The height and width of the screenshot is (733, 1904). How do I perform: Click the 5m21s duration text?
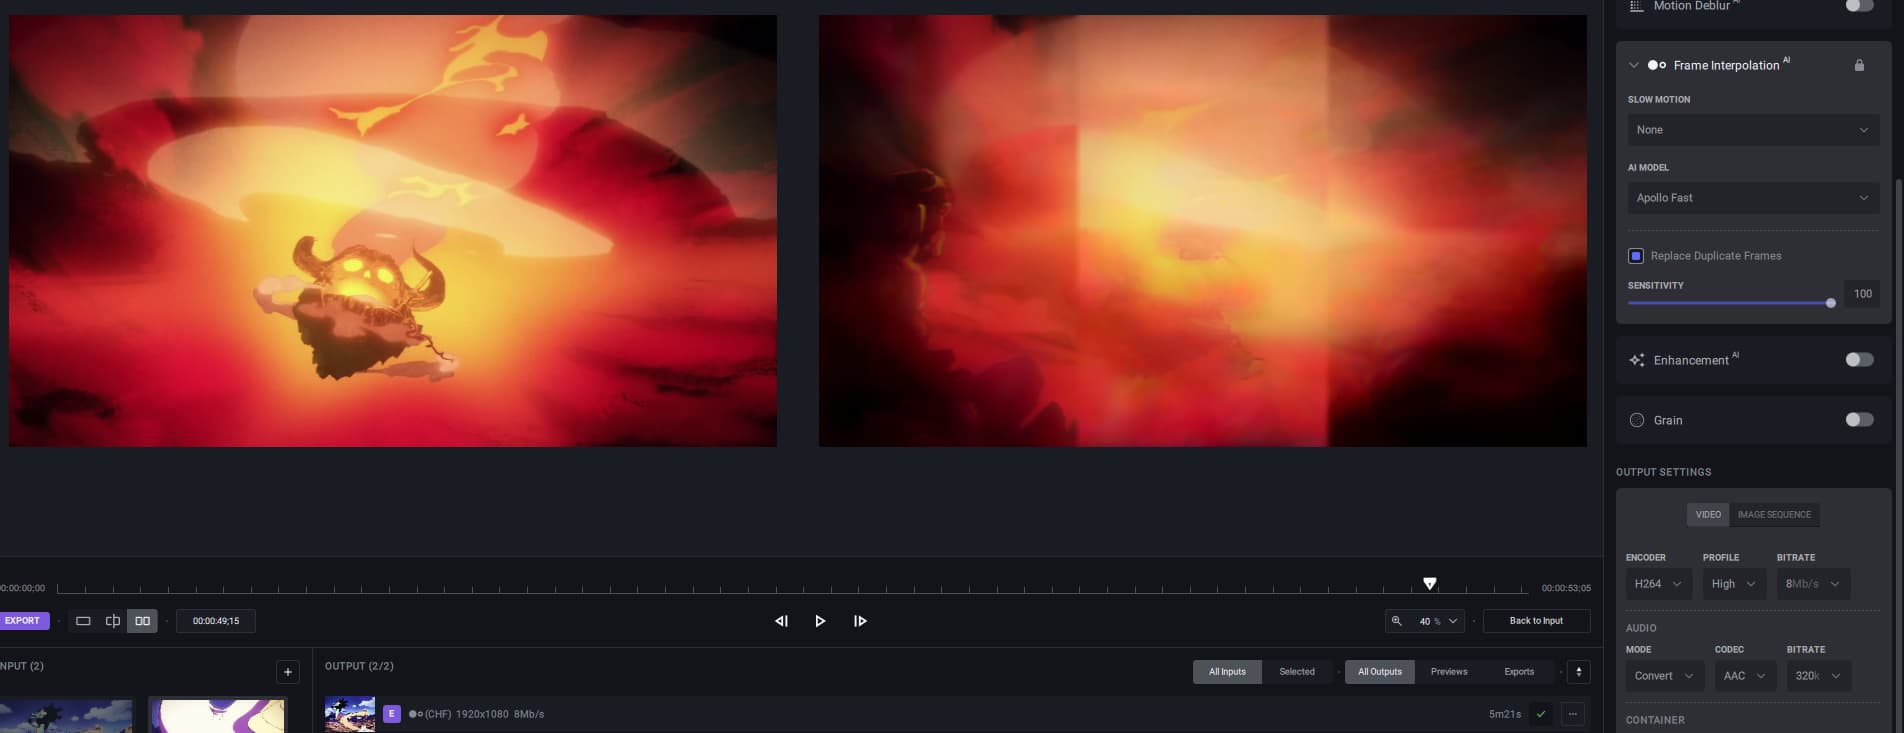(x=1505, y=714)
